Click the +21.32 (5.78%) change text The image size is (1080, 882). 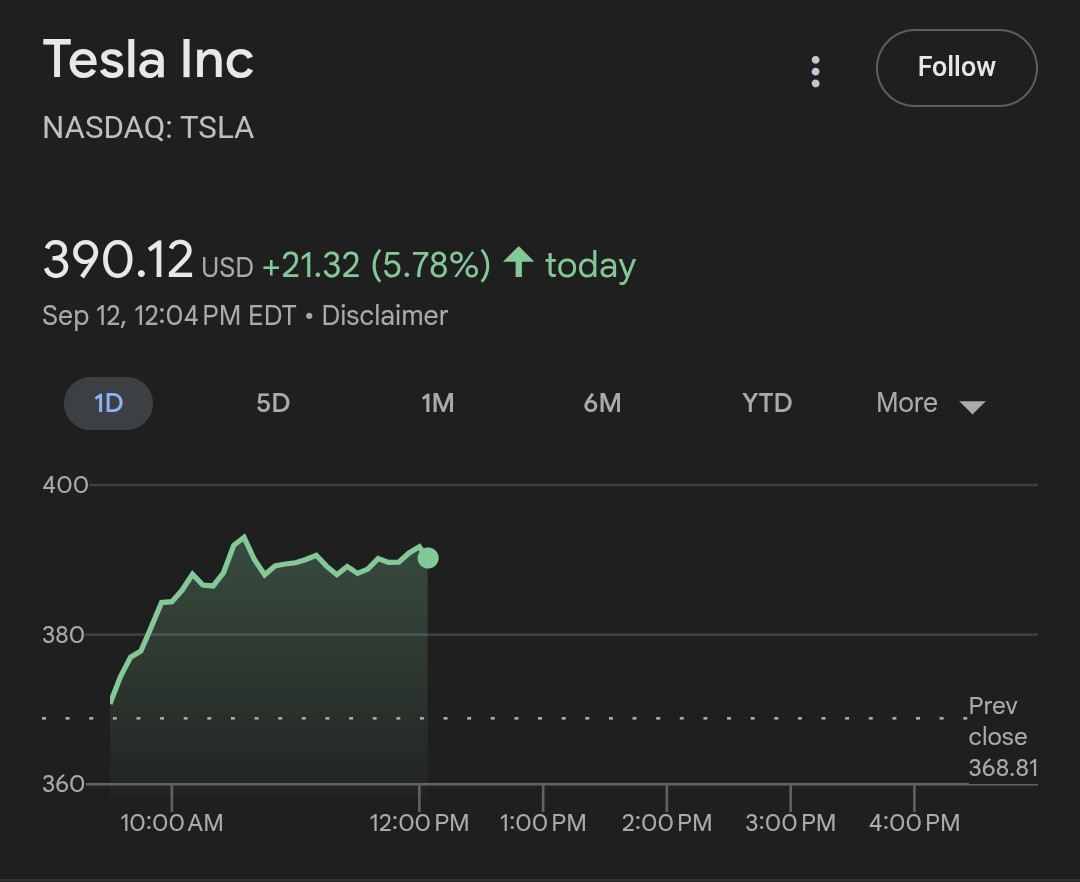(376, 265)
